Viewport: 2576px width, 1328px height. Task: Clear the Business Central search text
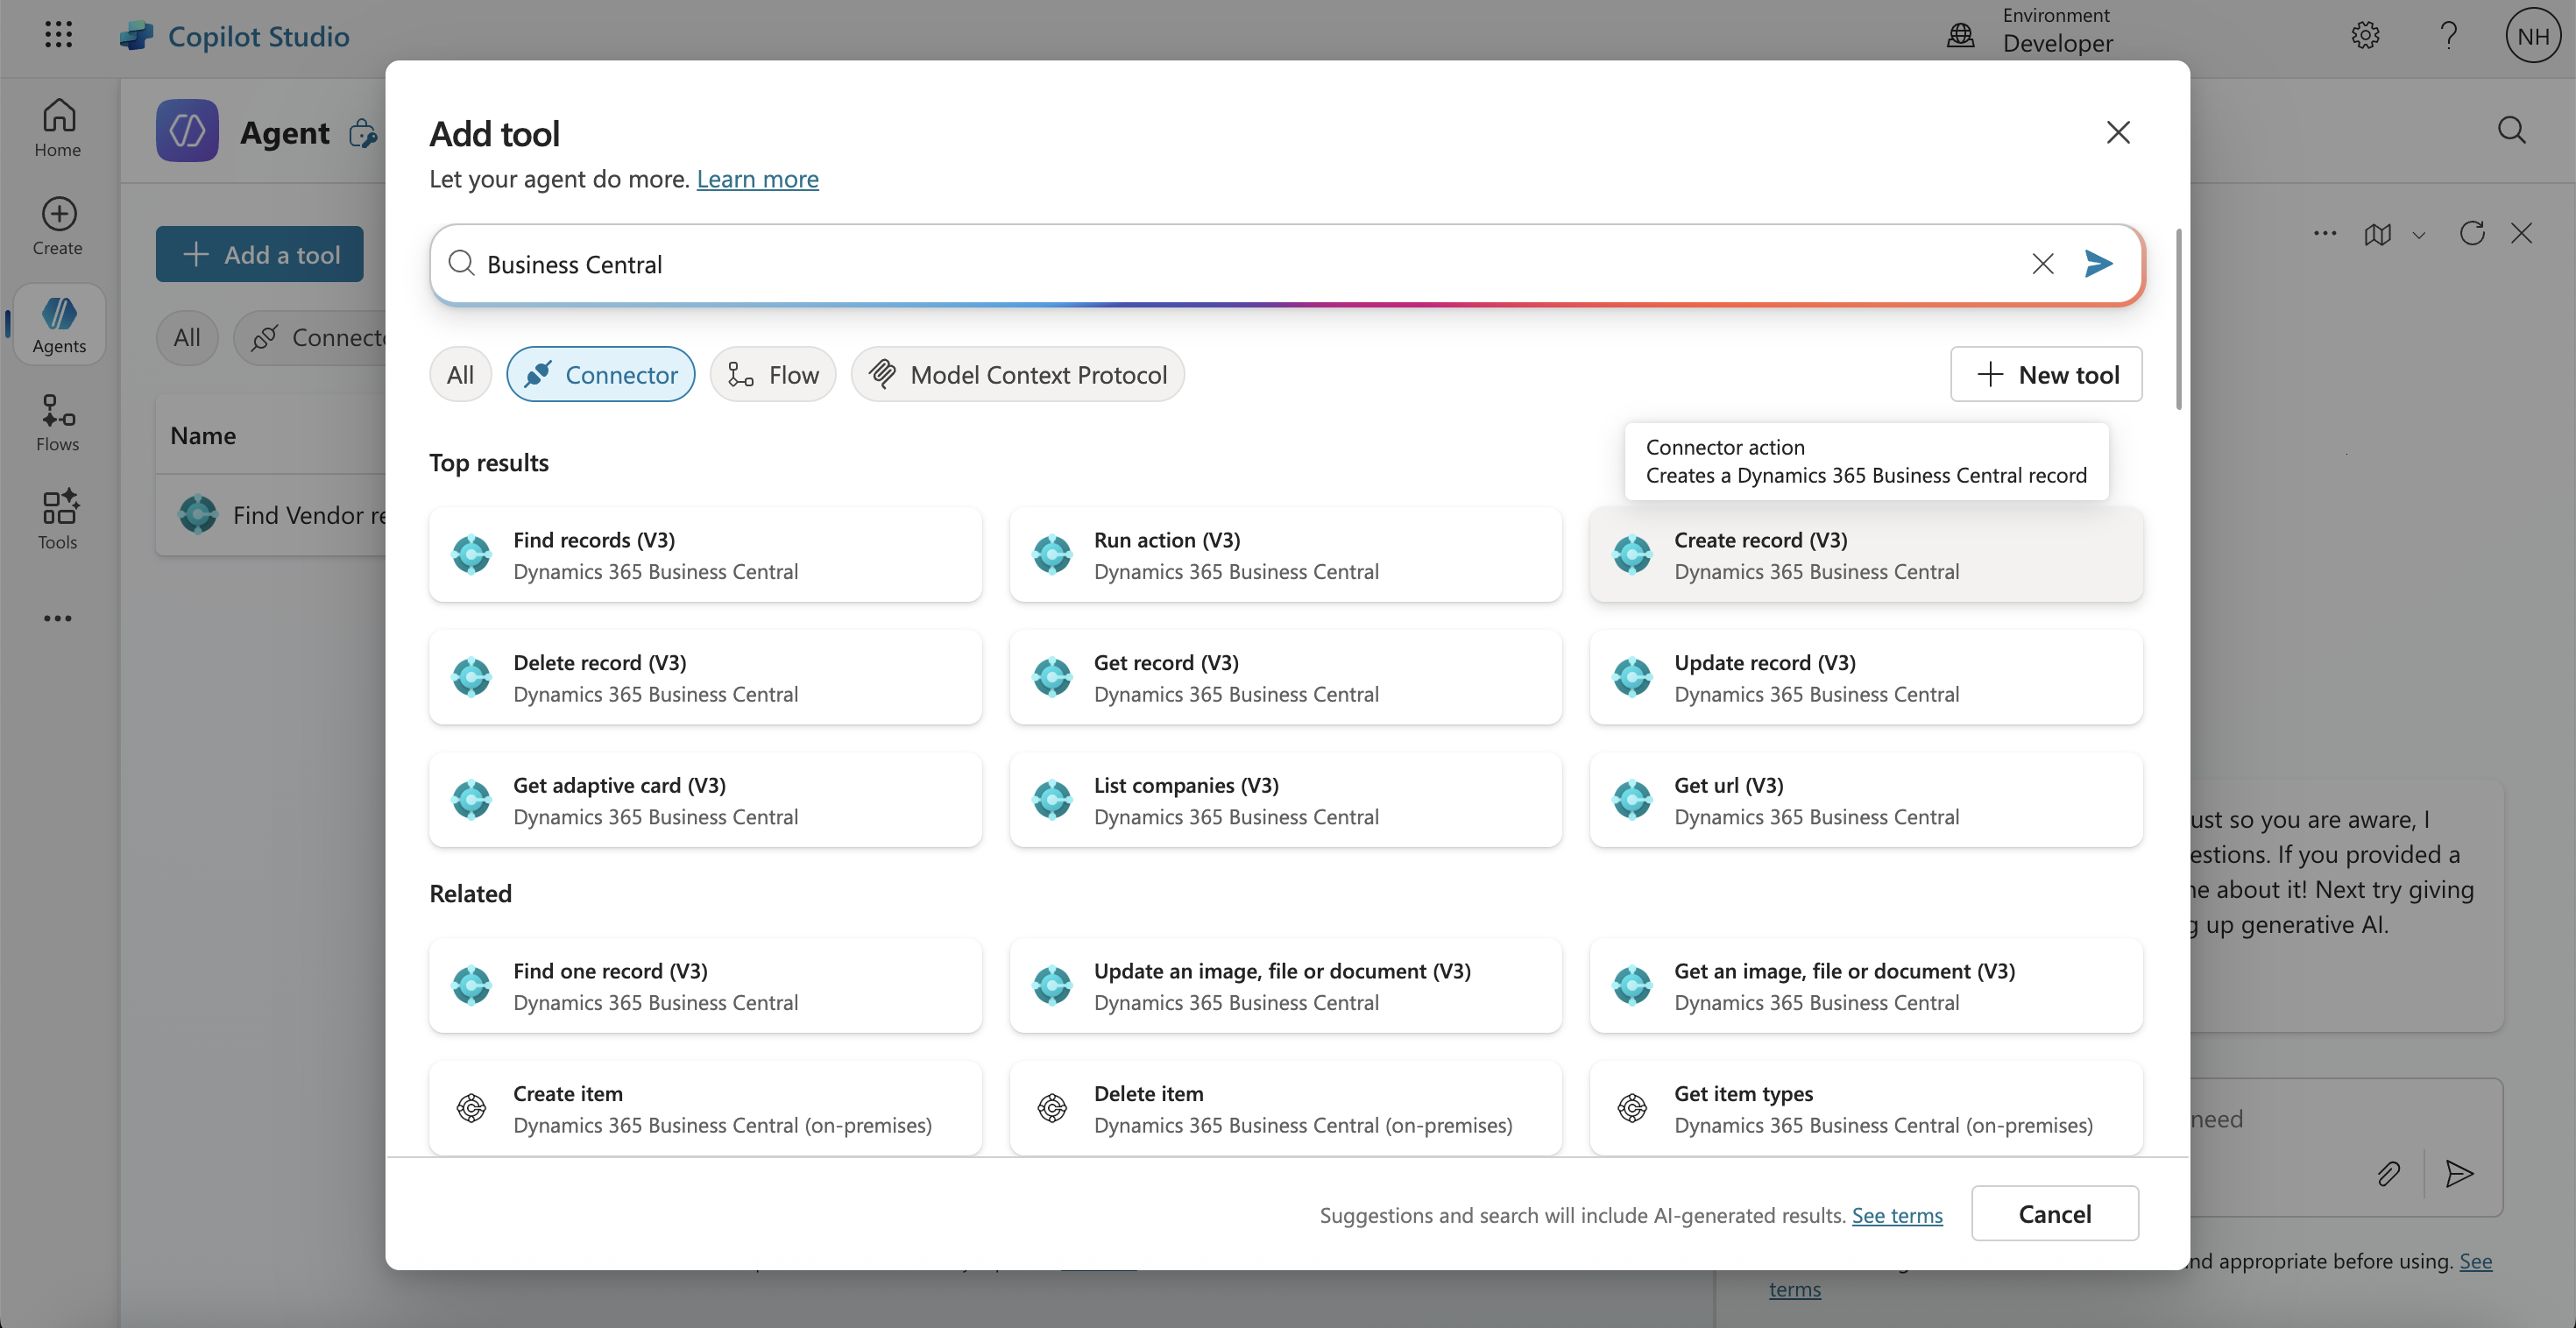pos(2042,264)
